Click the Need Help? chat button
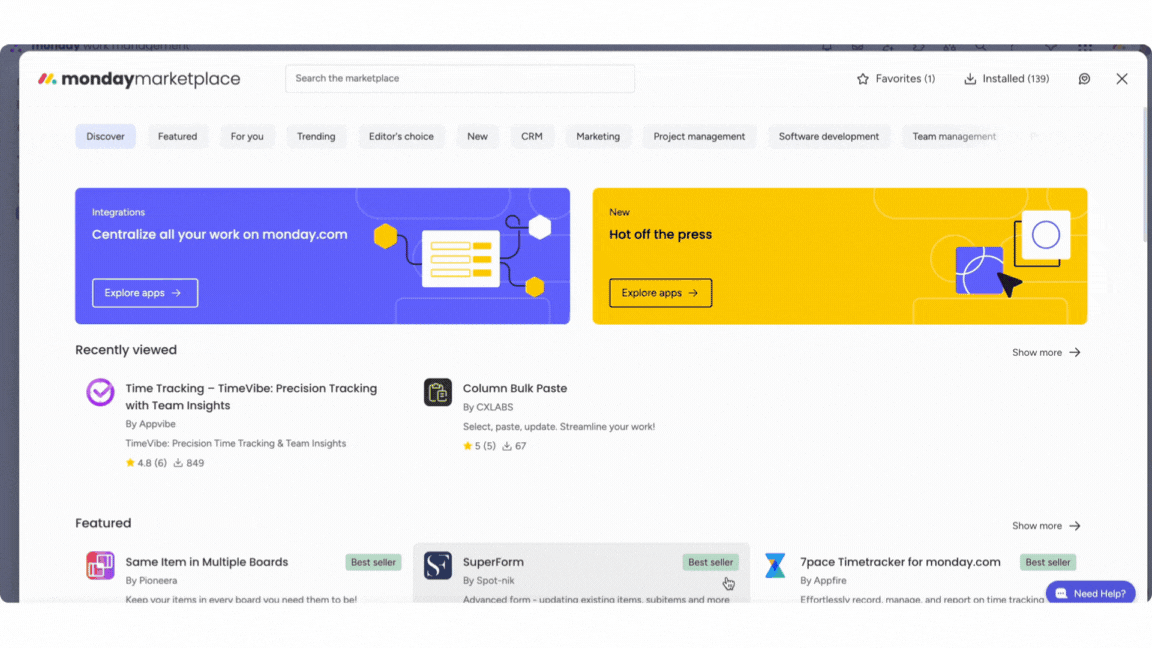This screenshot has width=1152, height=648. [1091, 593]
